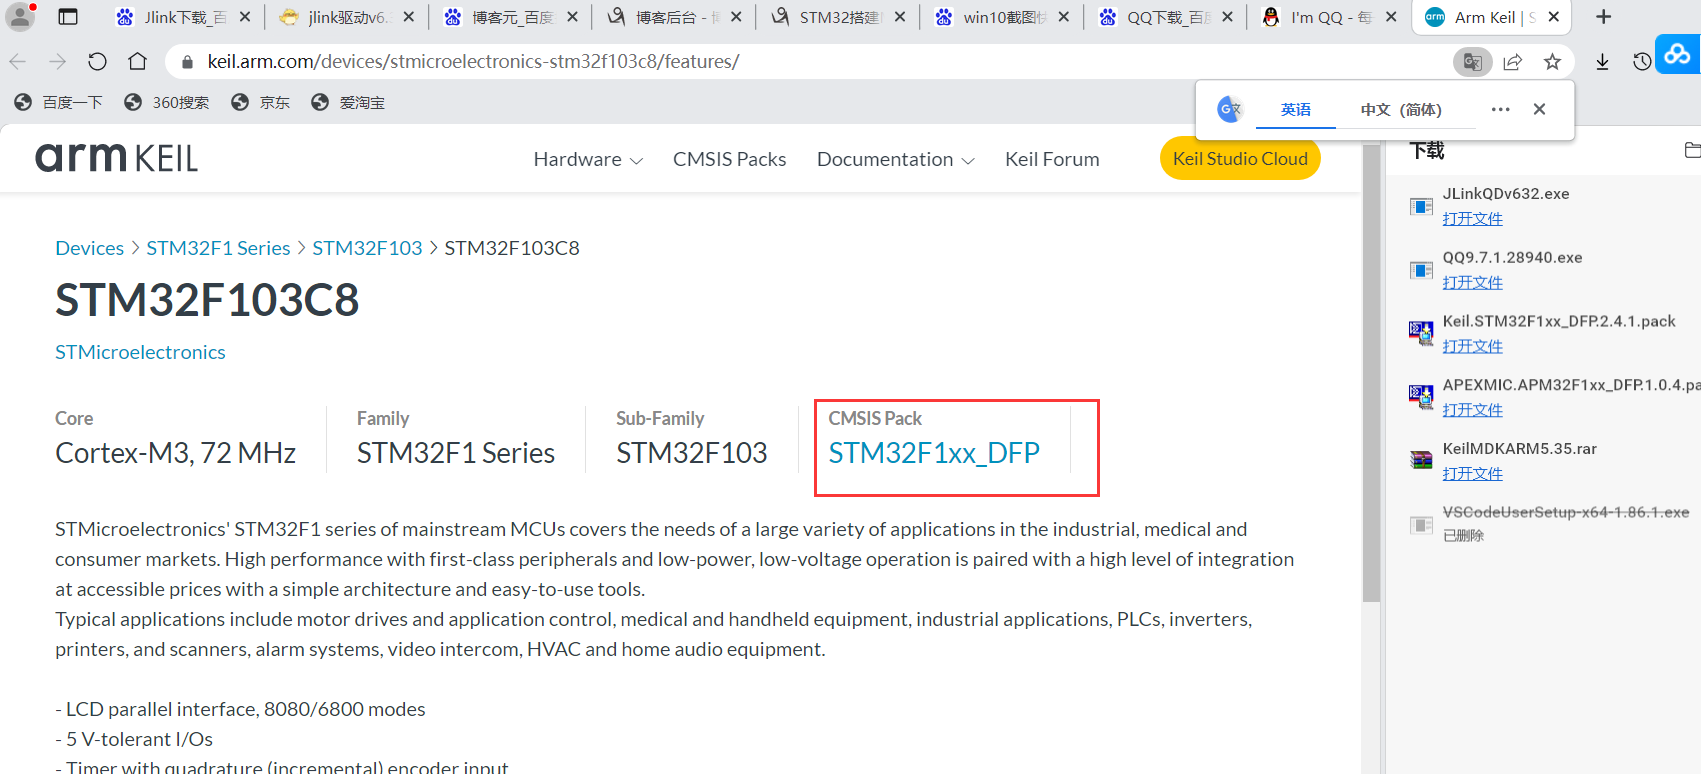Reload the current page
This screenshot has height=774, width=1701.
[97, 62]
